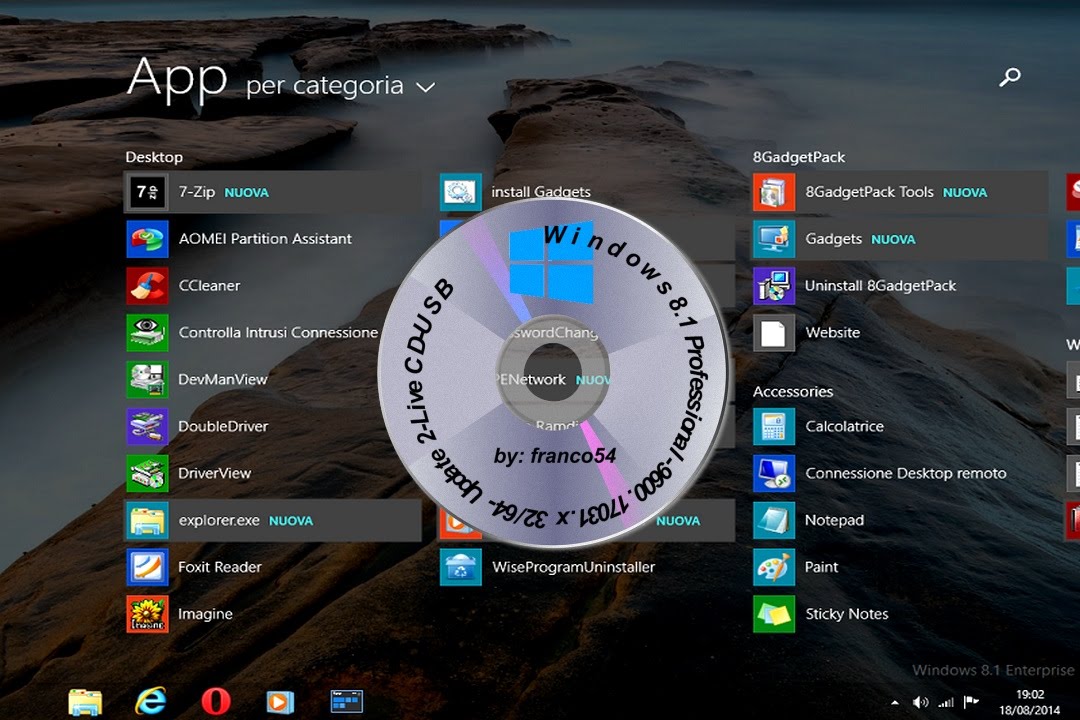The image size is (1080, 720).
Task: Launch the Foxit Reader icon
Action: click(x=147, y=567)
